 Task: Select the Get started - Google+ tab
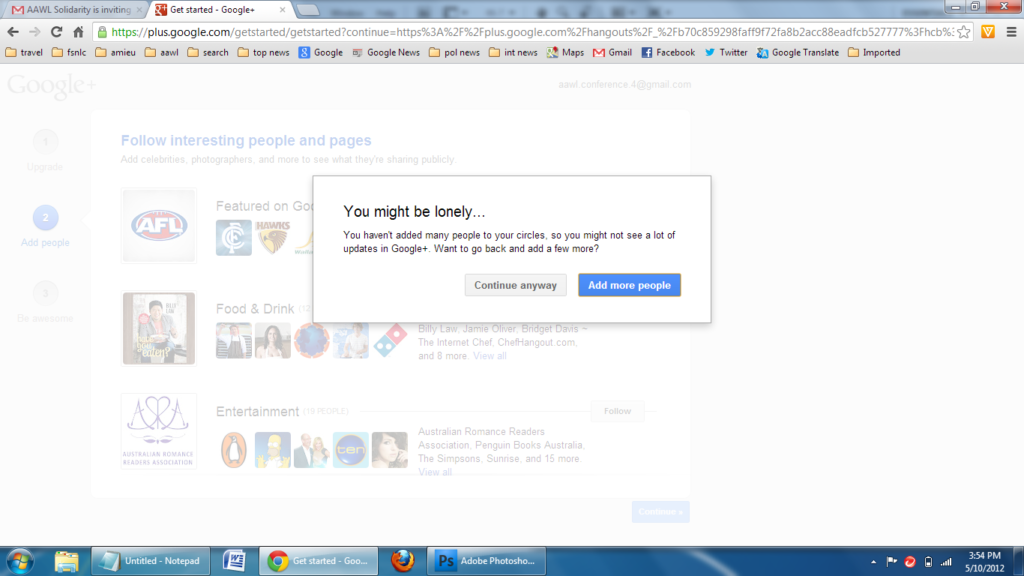point(220,10)
